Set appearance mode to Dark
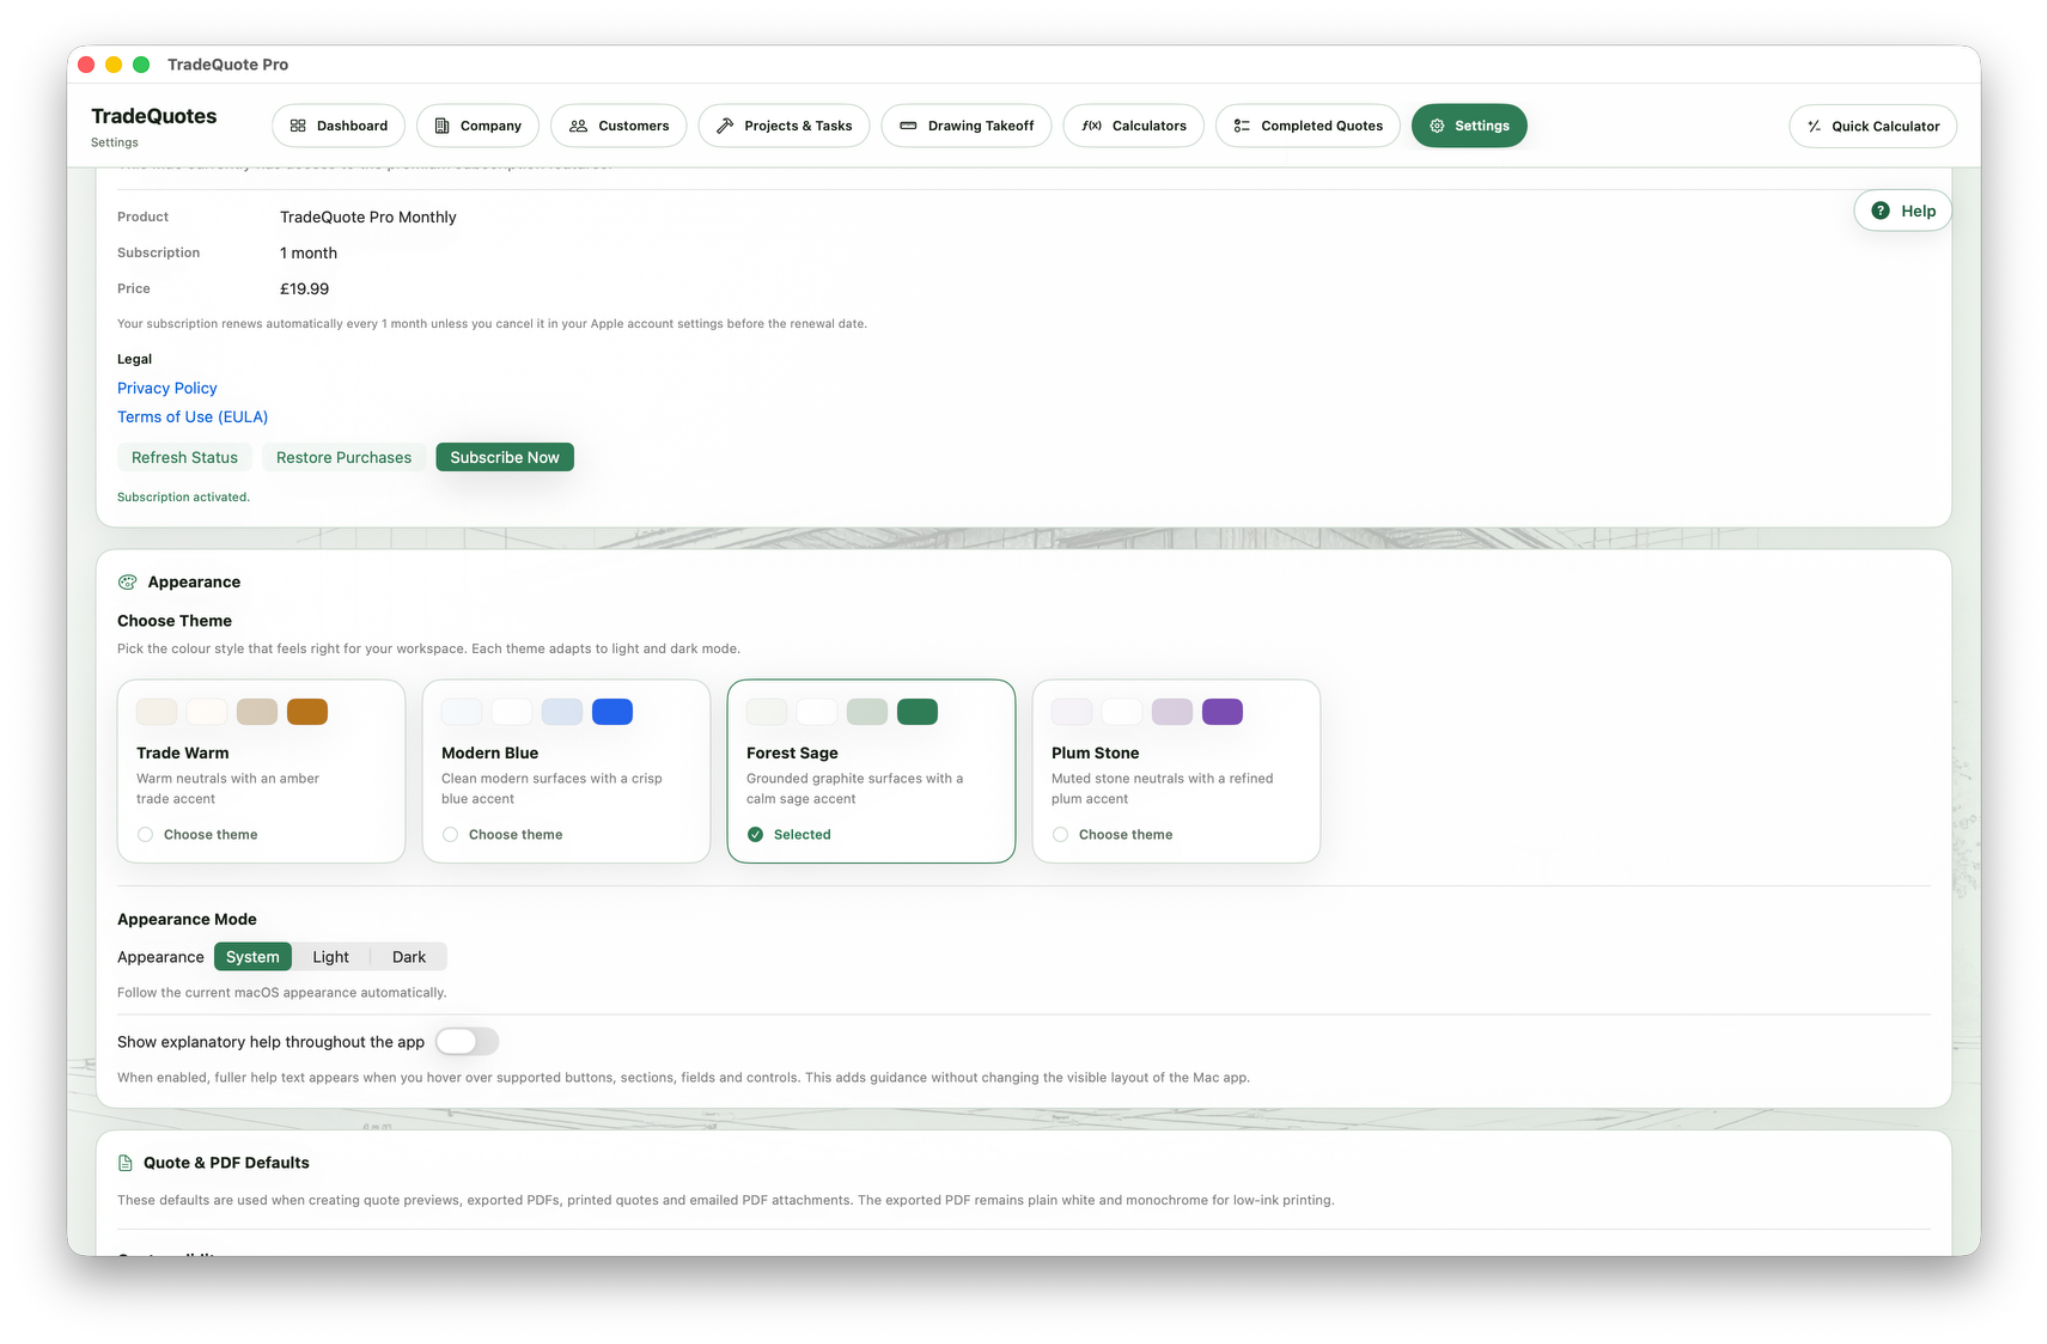This screenshot has width=2047, height=1344. 408,957
